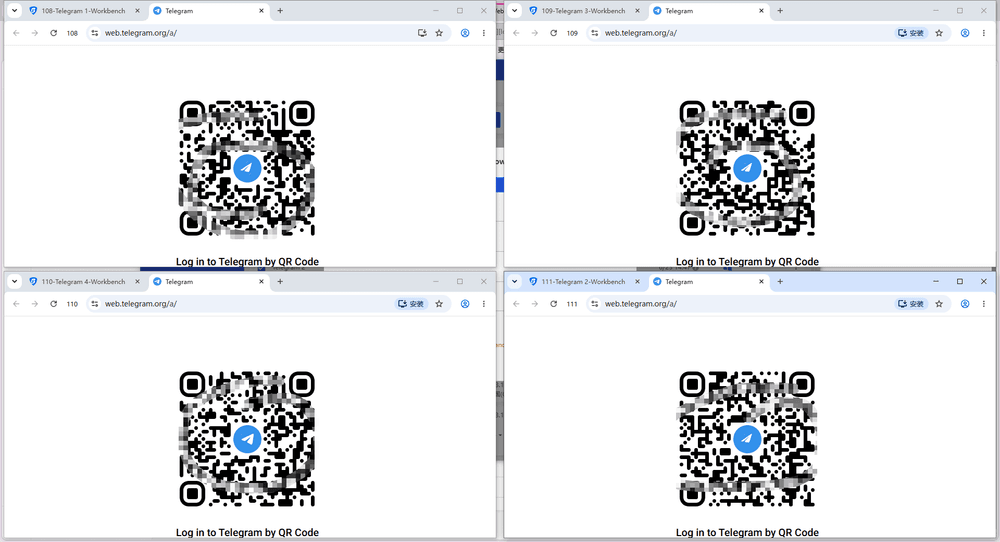Bookmark the page in the 111 window
This screenshot has height=542, width=1000.
click(x=939, y=304)
